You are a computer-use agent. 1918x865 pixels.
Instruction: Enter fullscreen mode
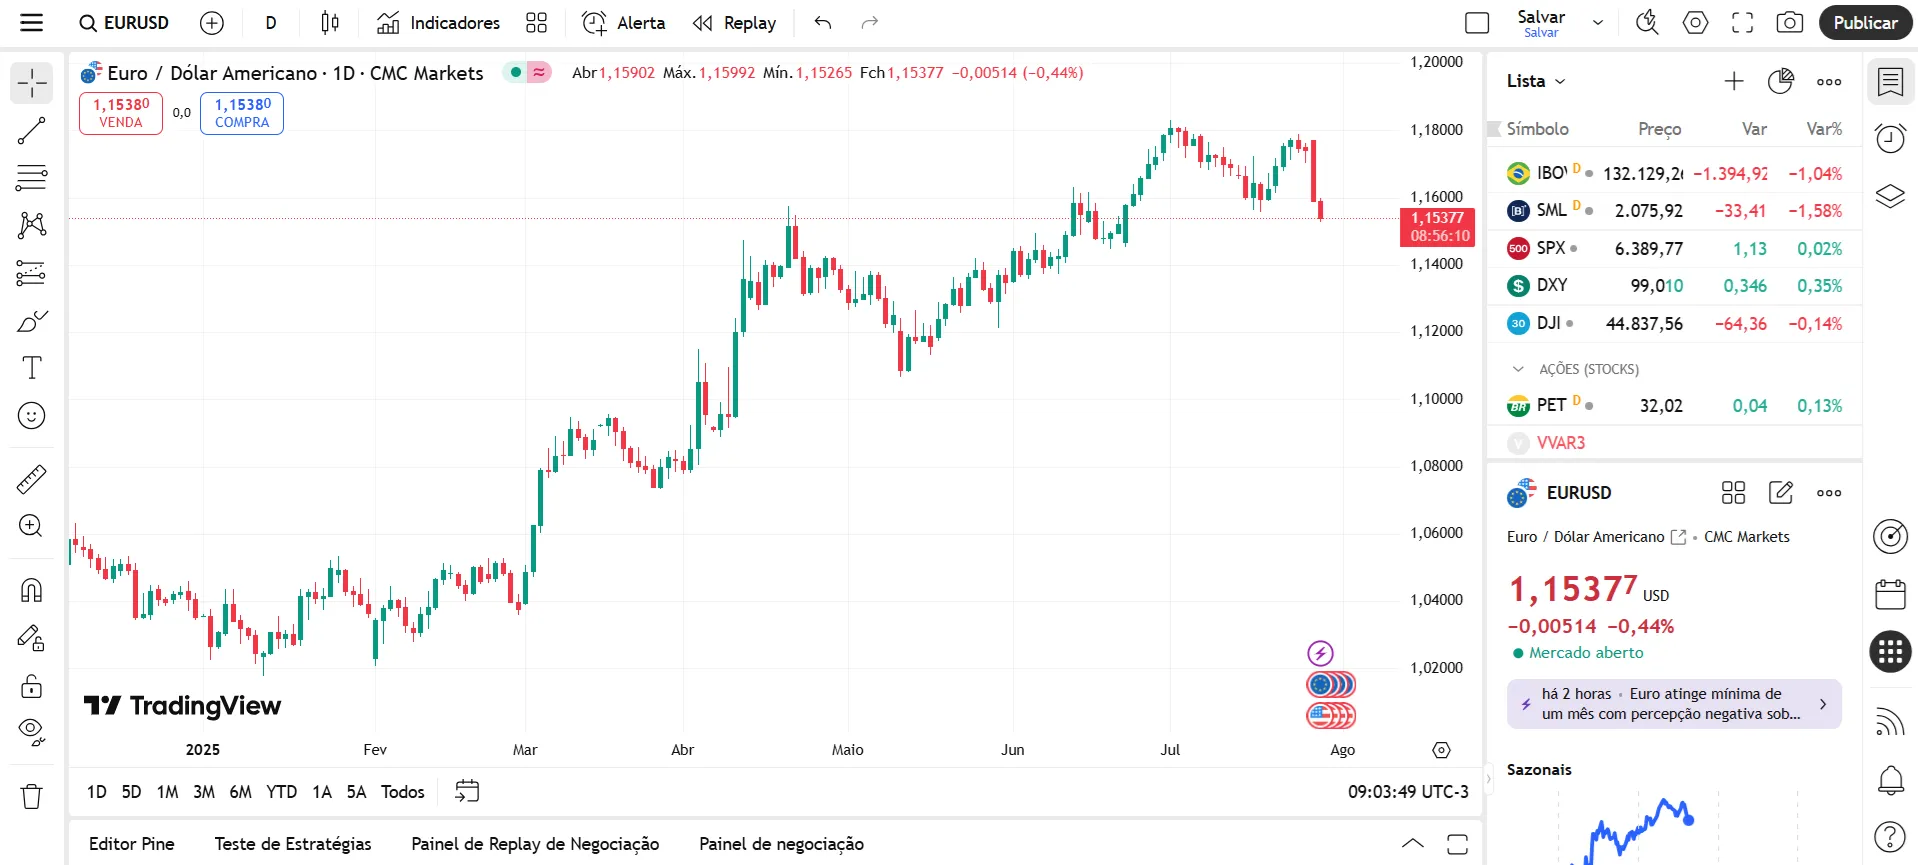click(1743, 22)
